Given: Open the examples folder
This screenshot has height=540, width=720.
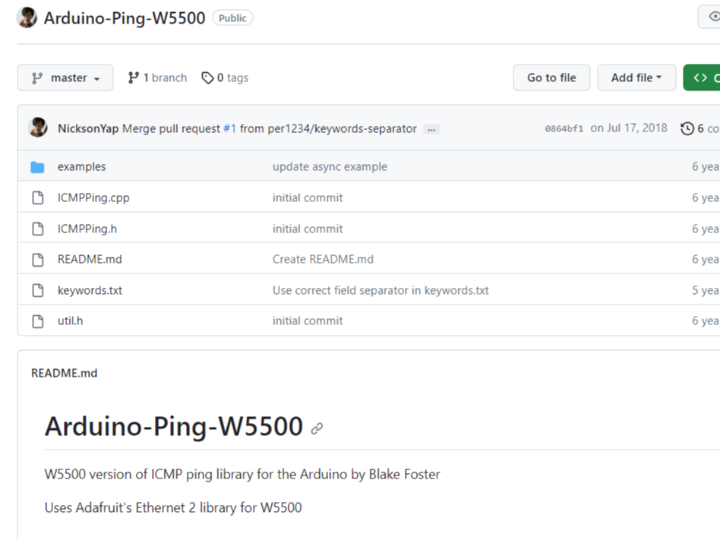Looking at the screenshot, I should click(x=82, y=167).
